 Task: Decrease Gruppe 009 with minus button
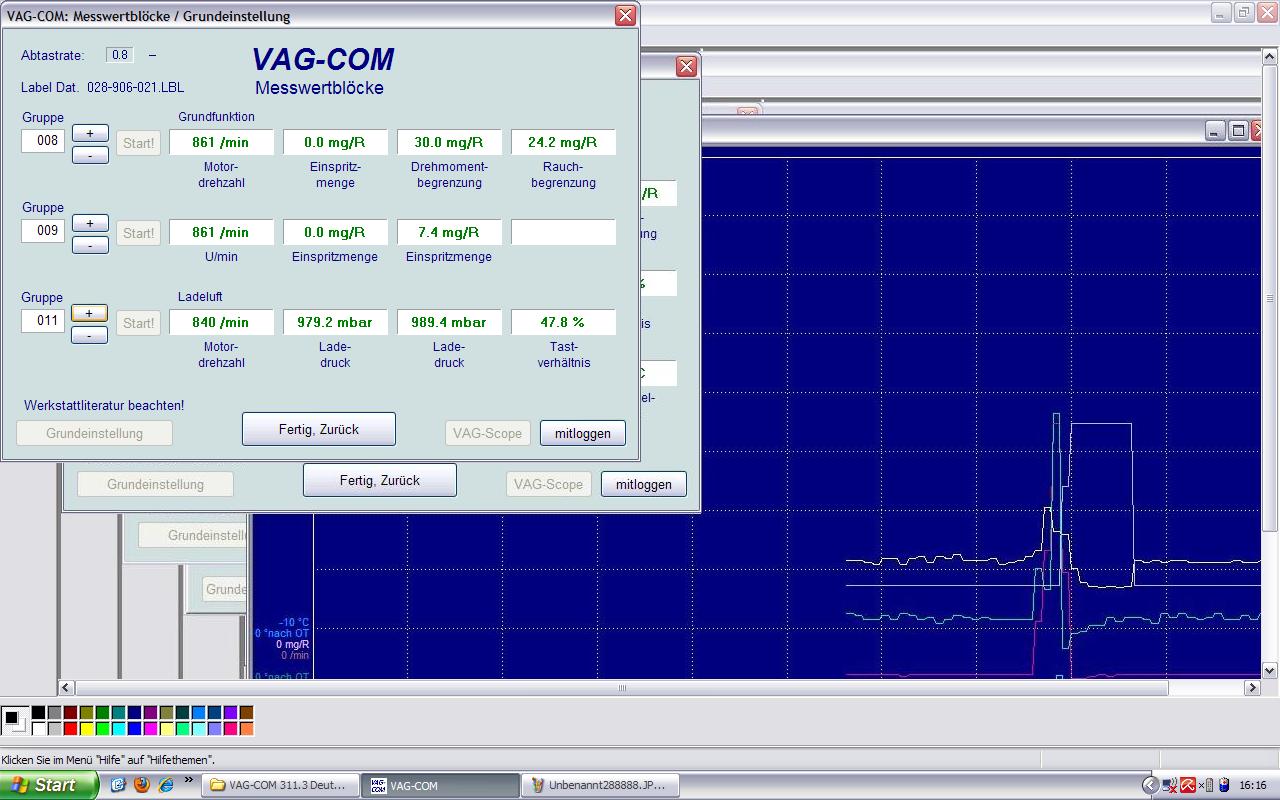click(90, 245)
